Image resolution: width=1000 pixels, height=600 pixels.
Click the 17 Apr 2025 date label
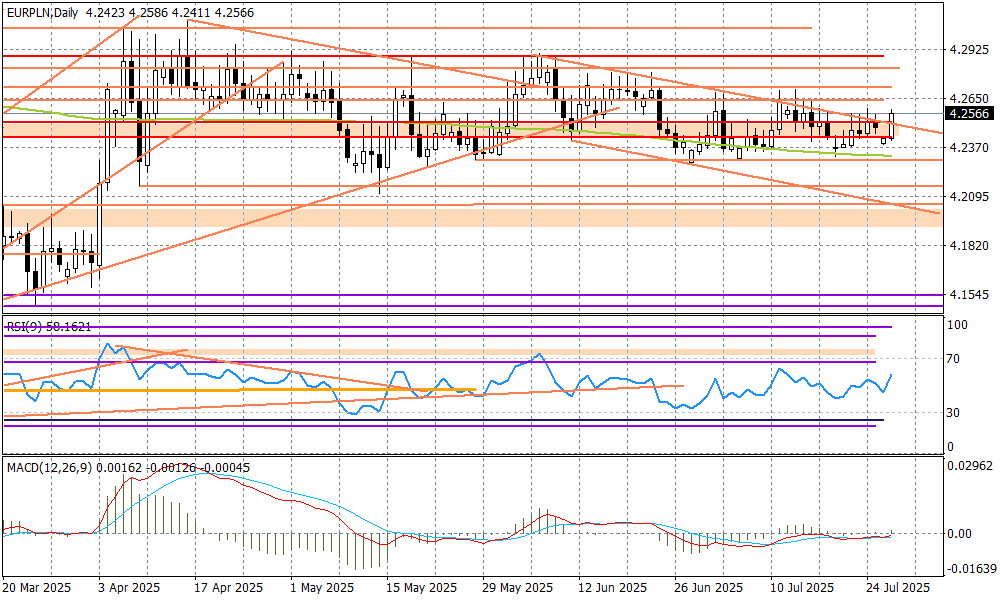pyautogui.click(x=228, y=587)
